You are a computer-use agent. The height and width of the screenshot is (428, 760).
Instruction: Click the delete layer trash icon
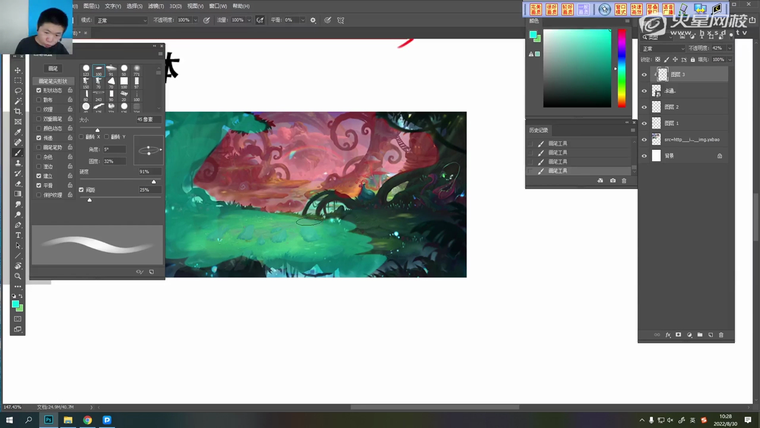[722, 334]
